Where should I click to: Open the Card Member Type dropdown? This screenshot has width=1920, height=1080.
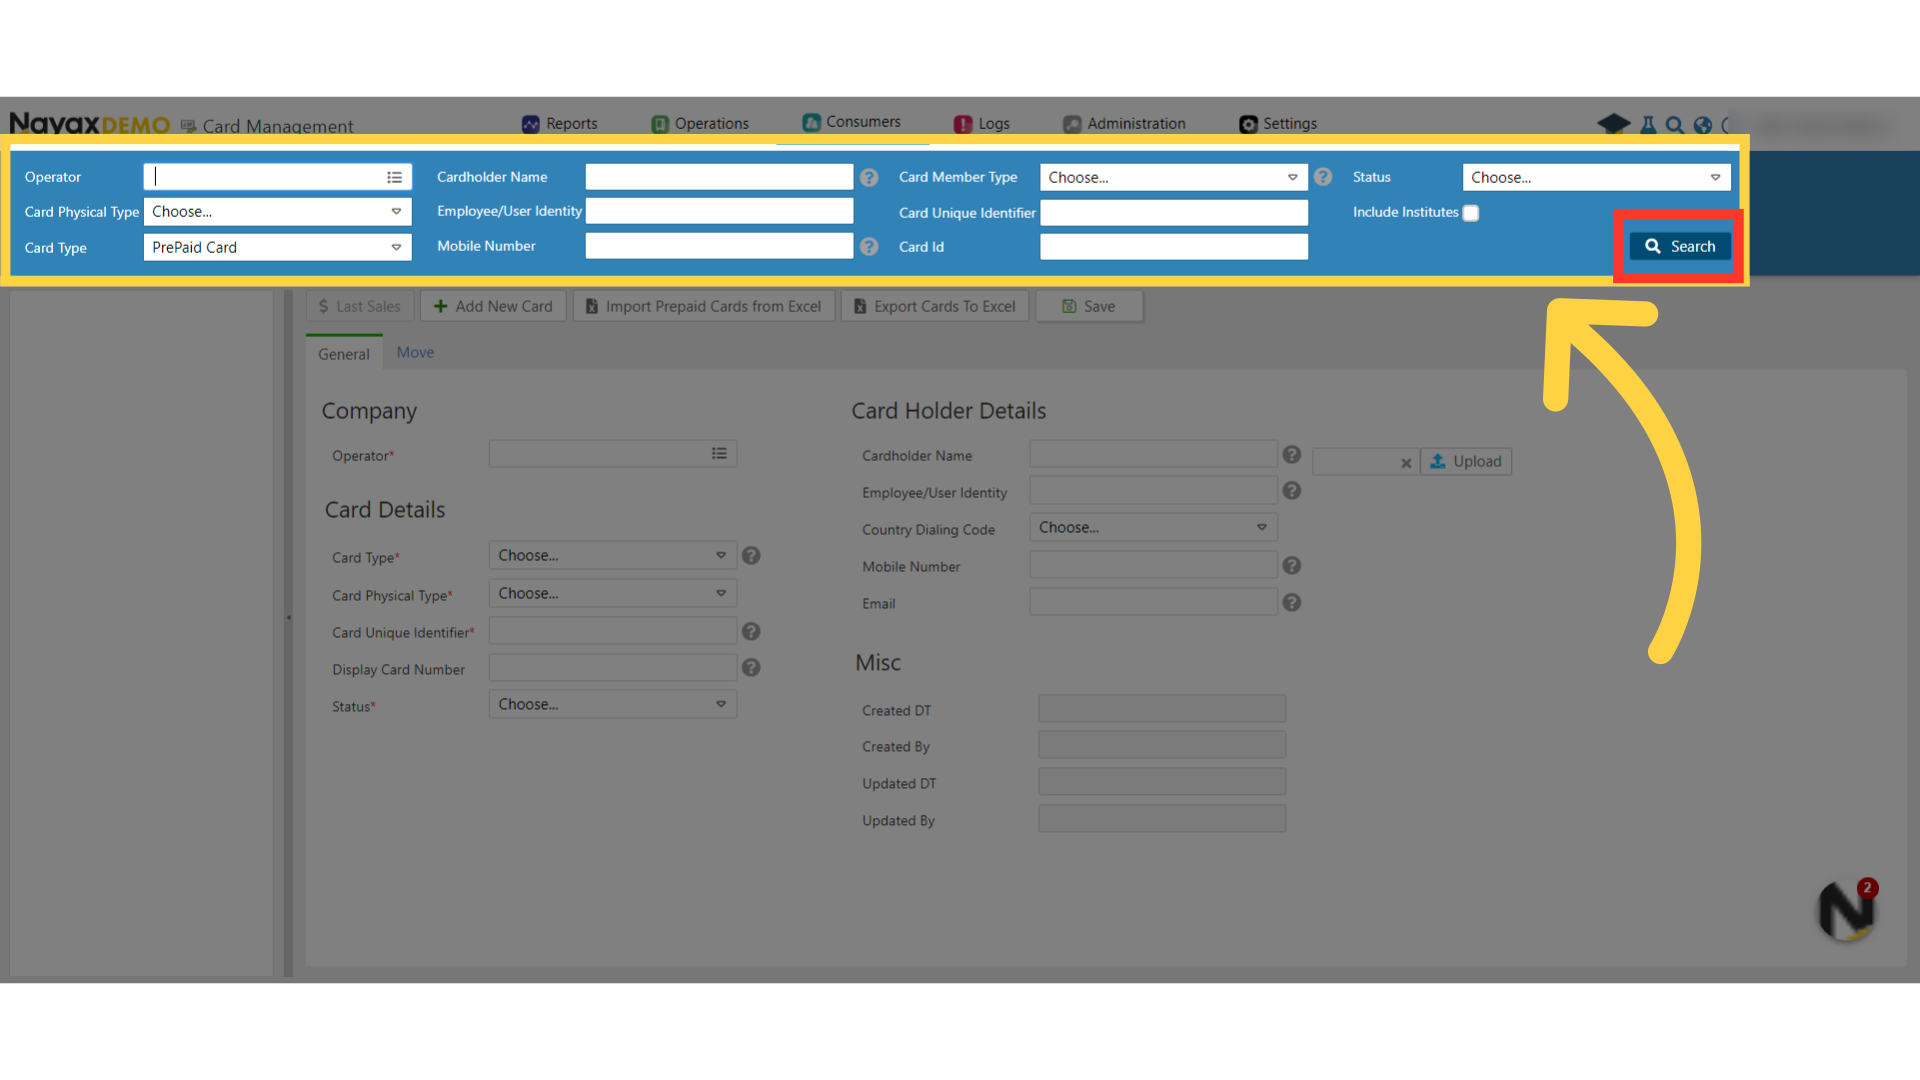[1173, 177]
